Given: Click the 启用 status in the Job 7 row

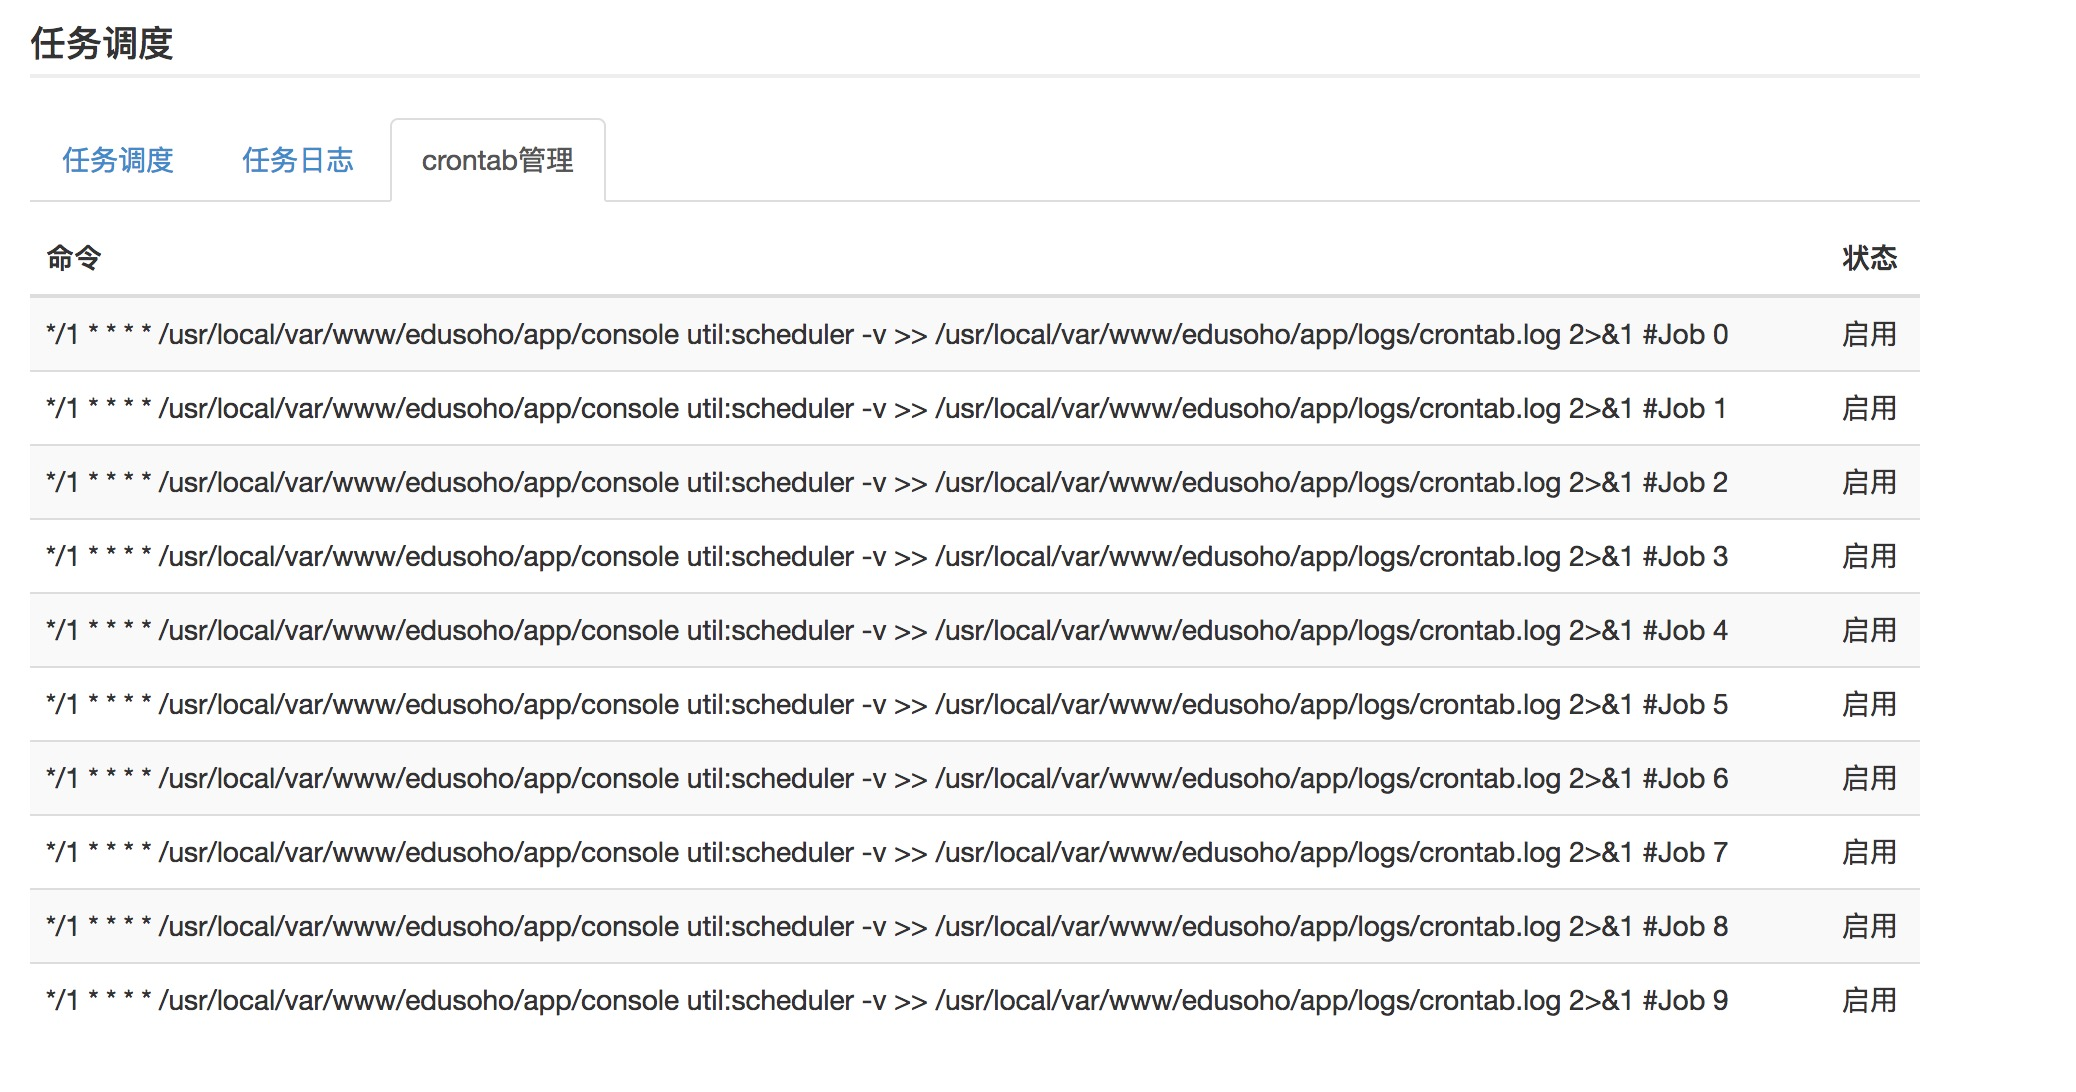Looking at the screenshot, I should 1869,852.
